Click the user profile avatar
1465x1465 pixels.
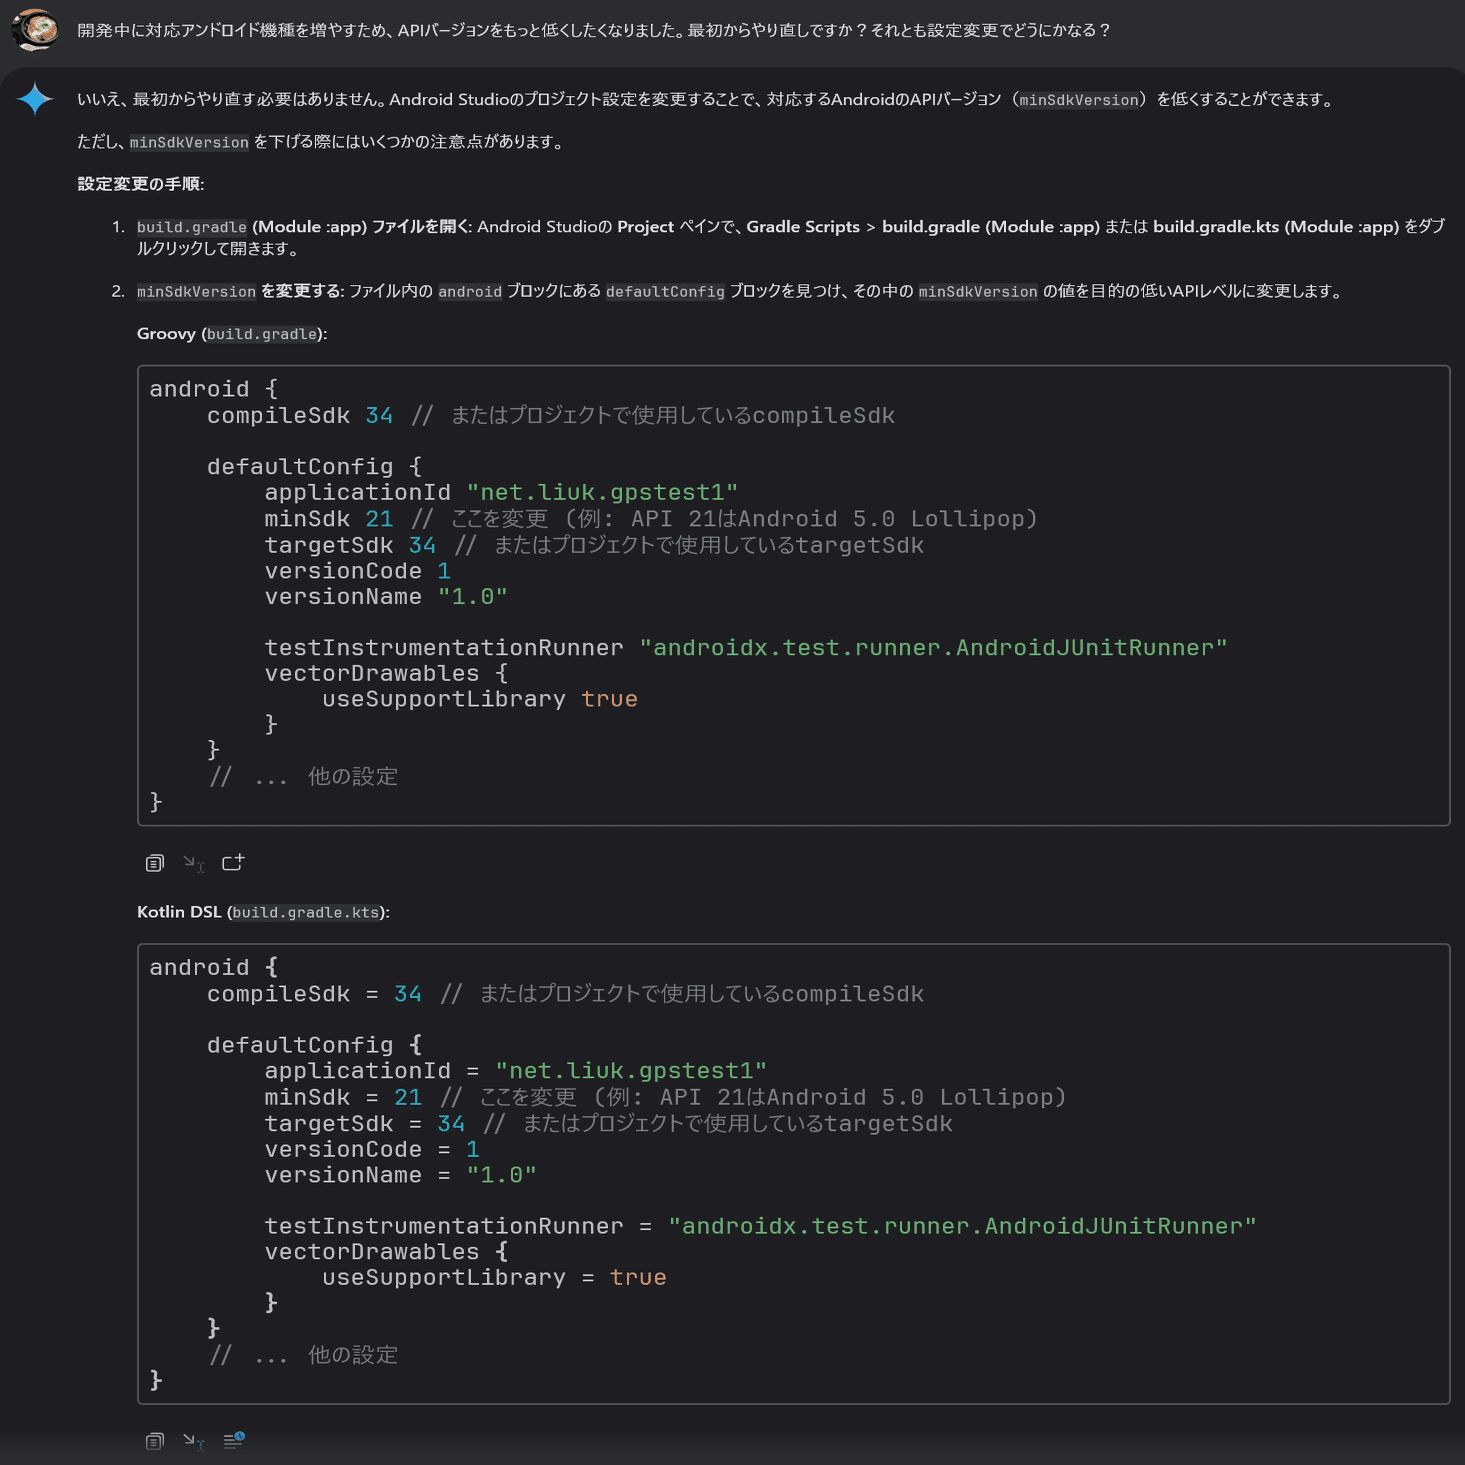[36, 28]
